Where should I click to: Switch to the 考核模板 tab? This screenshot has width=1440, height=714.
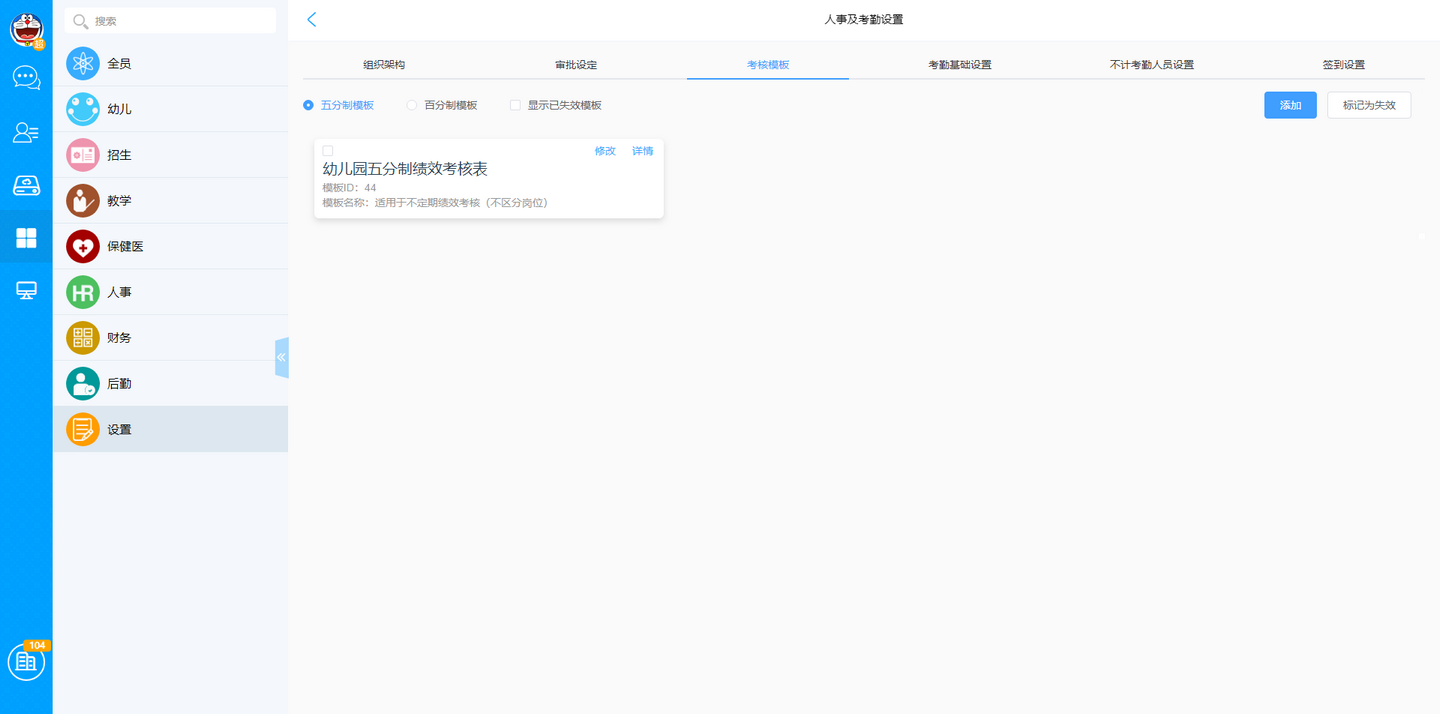point(768,65)
